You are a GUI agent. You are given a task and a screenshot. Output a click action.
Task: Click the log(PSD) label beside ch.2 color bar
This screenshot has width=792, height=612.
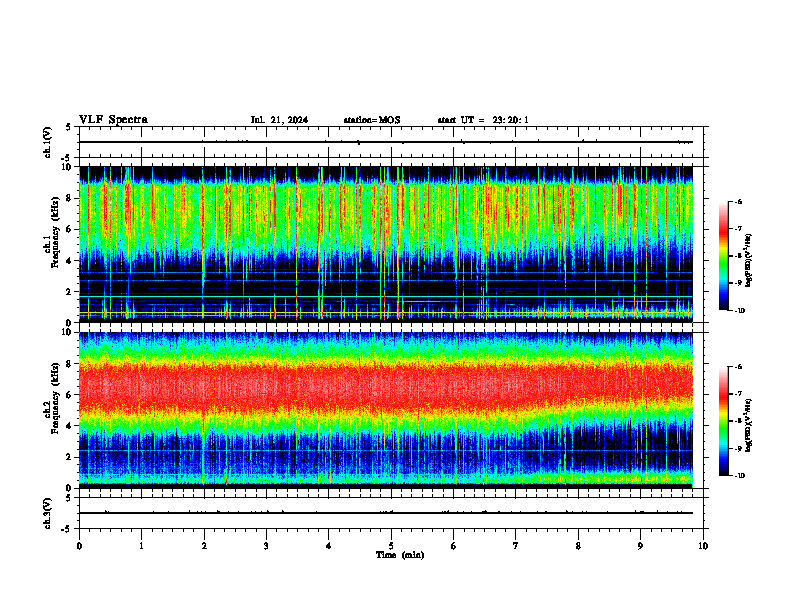(749, 425)
